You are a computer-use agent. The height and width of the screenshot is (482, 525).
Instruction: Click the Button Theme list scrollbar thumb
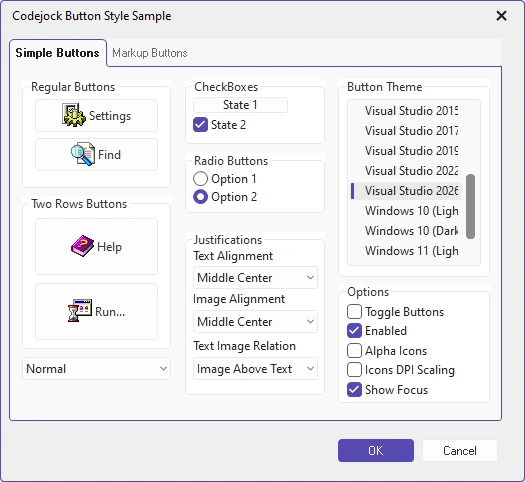point(470,206)
